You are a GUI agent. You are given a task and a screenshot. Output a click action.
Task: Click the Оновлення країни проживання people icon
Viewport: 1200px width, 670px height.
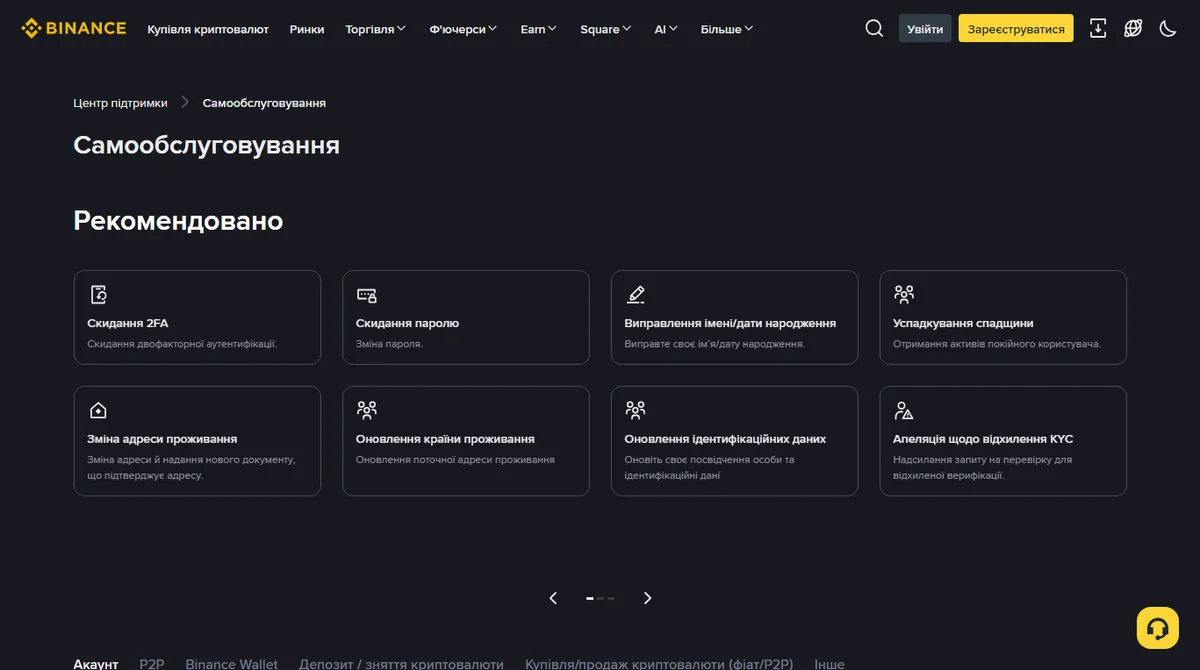tap(366, 410)
